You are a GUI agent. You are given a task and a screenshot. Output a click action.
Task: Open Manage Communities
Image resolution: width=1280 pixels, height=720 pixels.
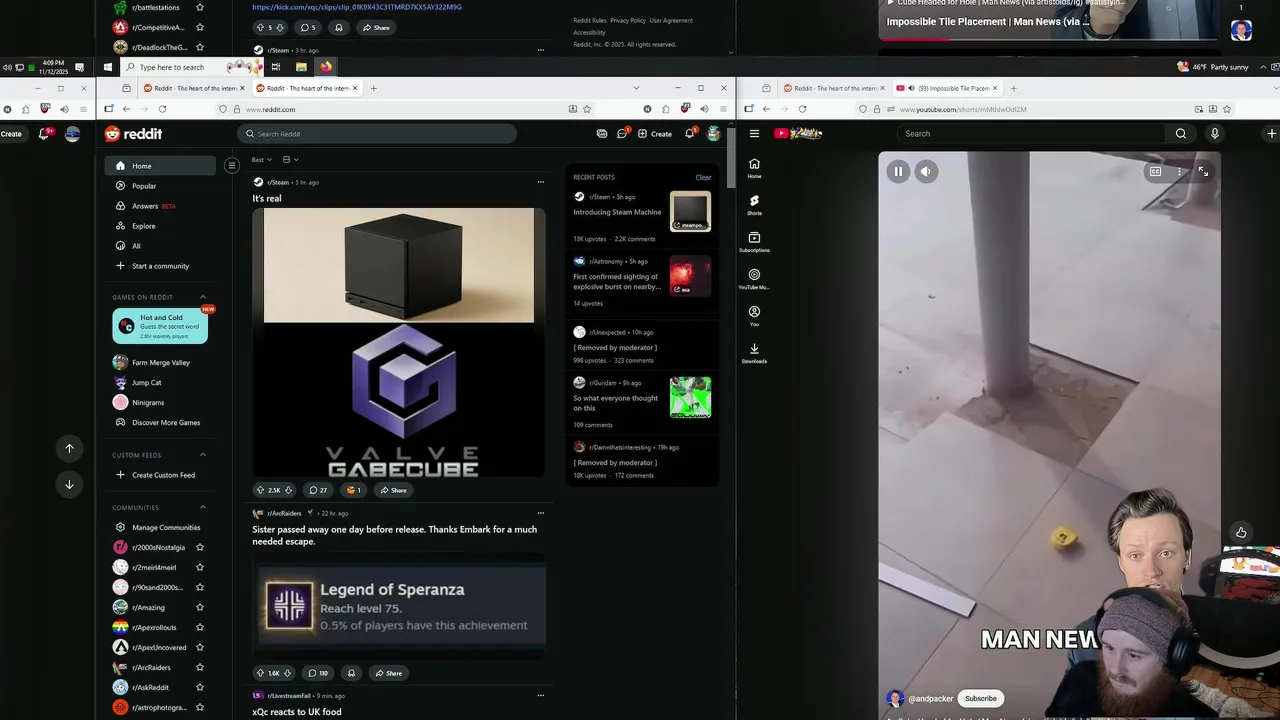[160, 527]
